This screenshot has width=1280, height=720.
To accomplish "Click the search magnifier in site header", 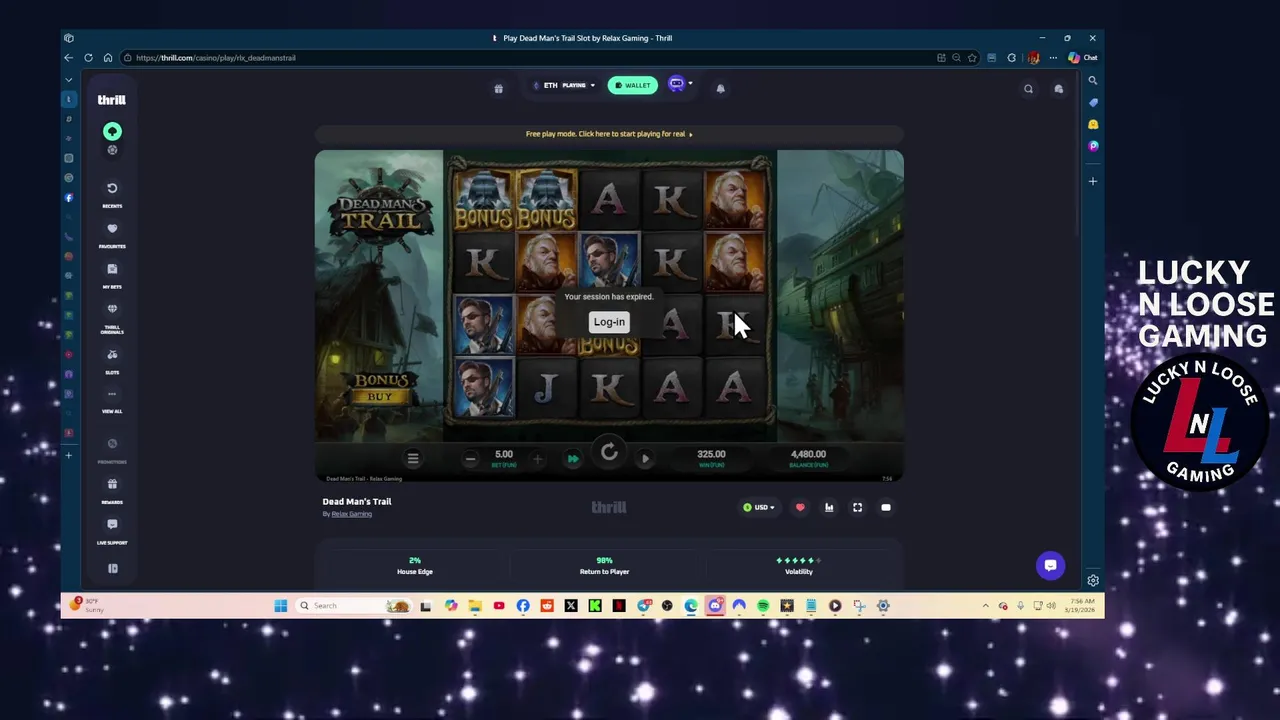I will click(x=1028, y=89).
